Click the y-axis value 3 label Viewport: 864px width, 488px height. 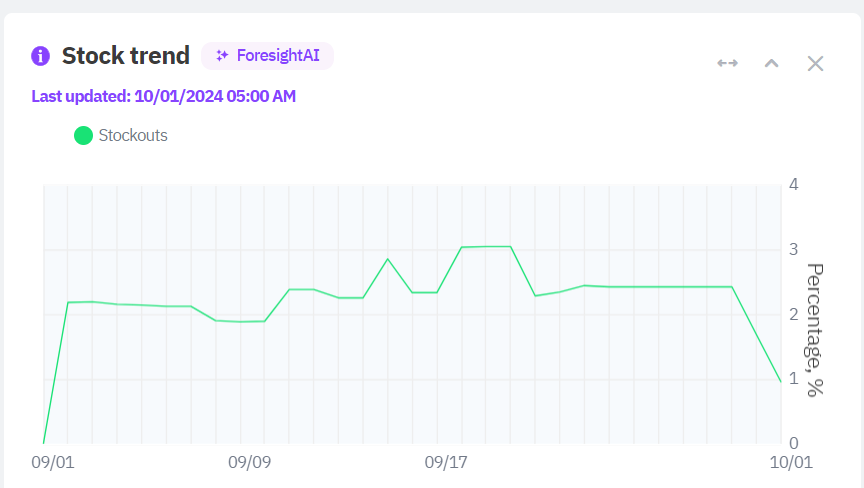pos(793,249)
